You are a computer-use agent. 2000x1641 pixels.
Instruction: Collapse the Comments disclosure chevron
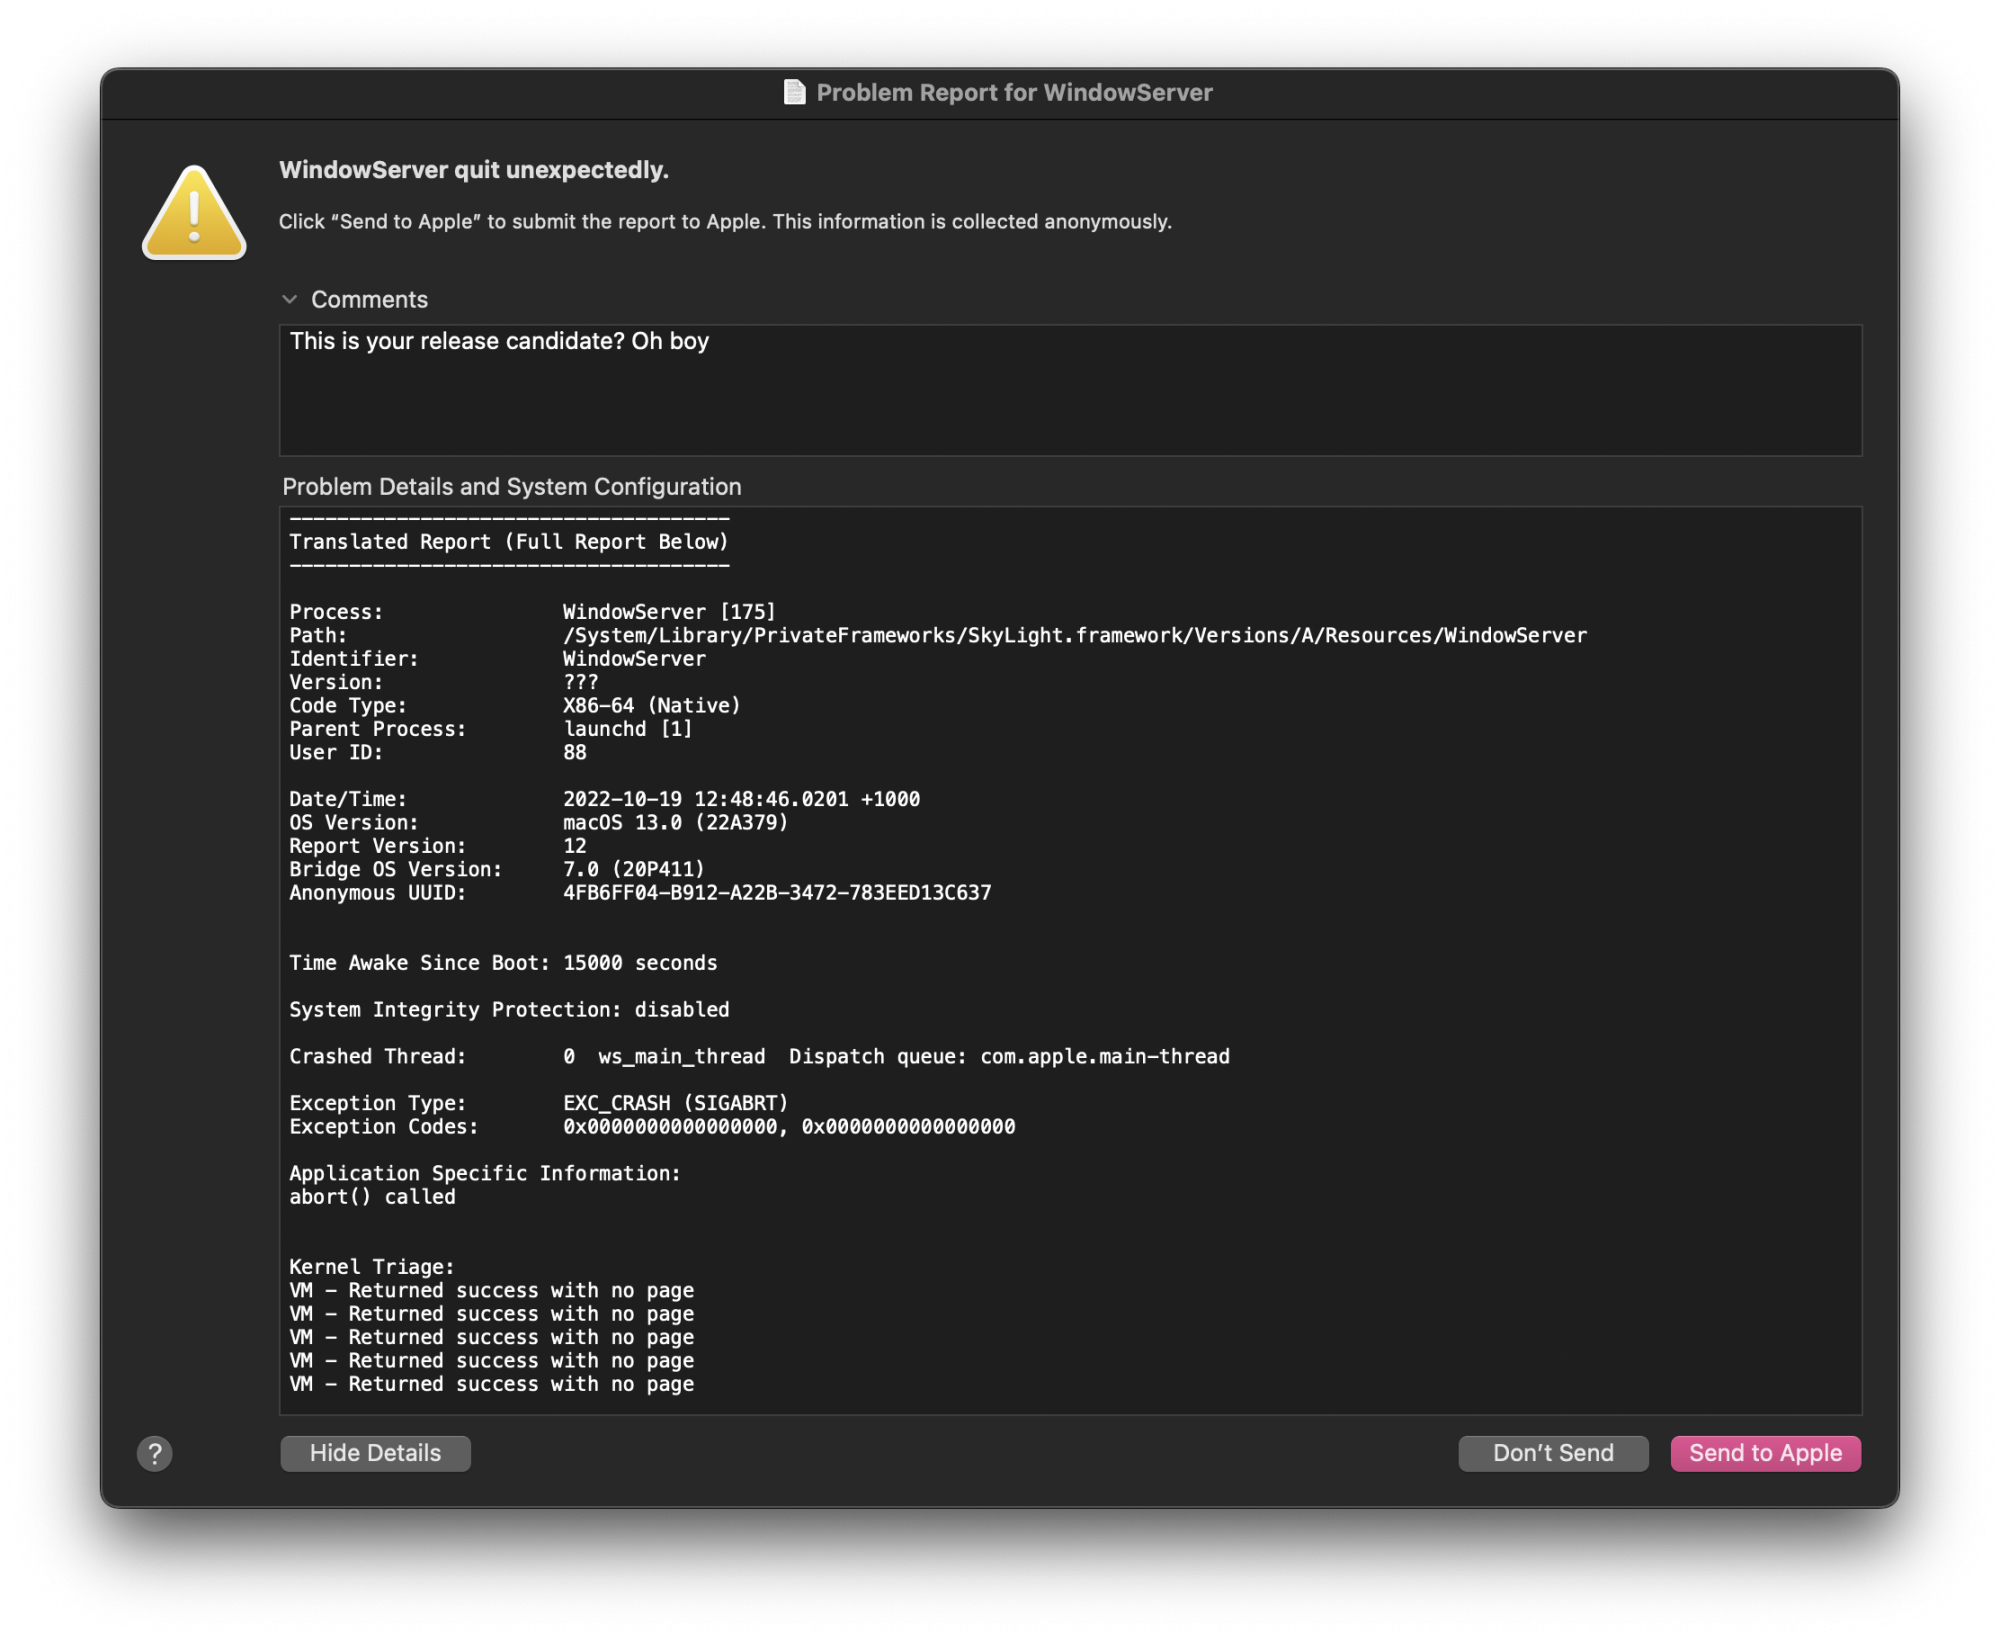coord(290,299)
